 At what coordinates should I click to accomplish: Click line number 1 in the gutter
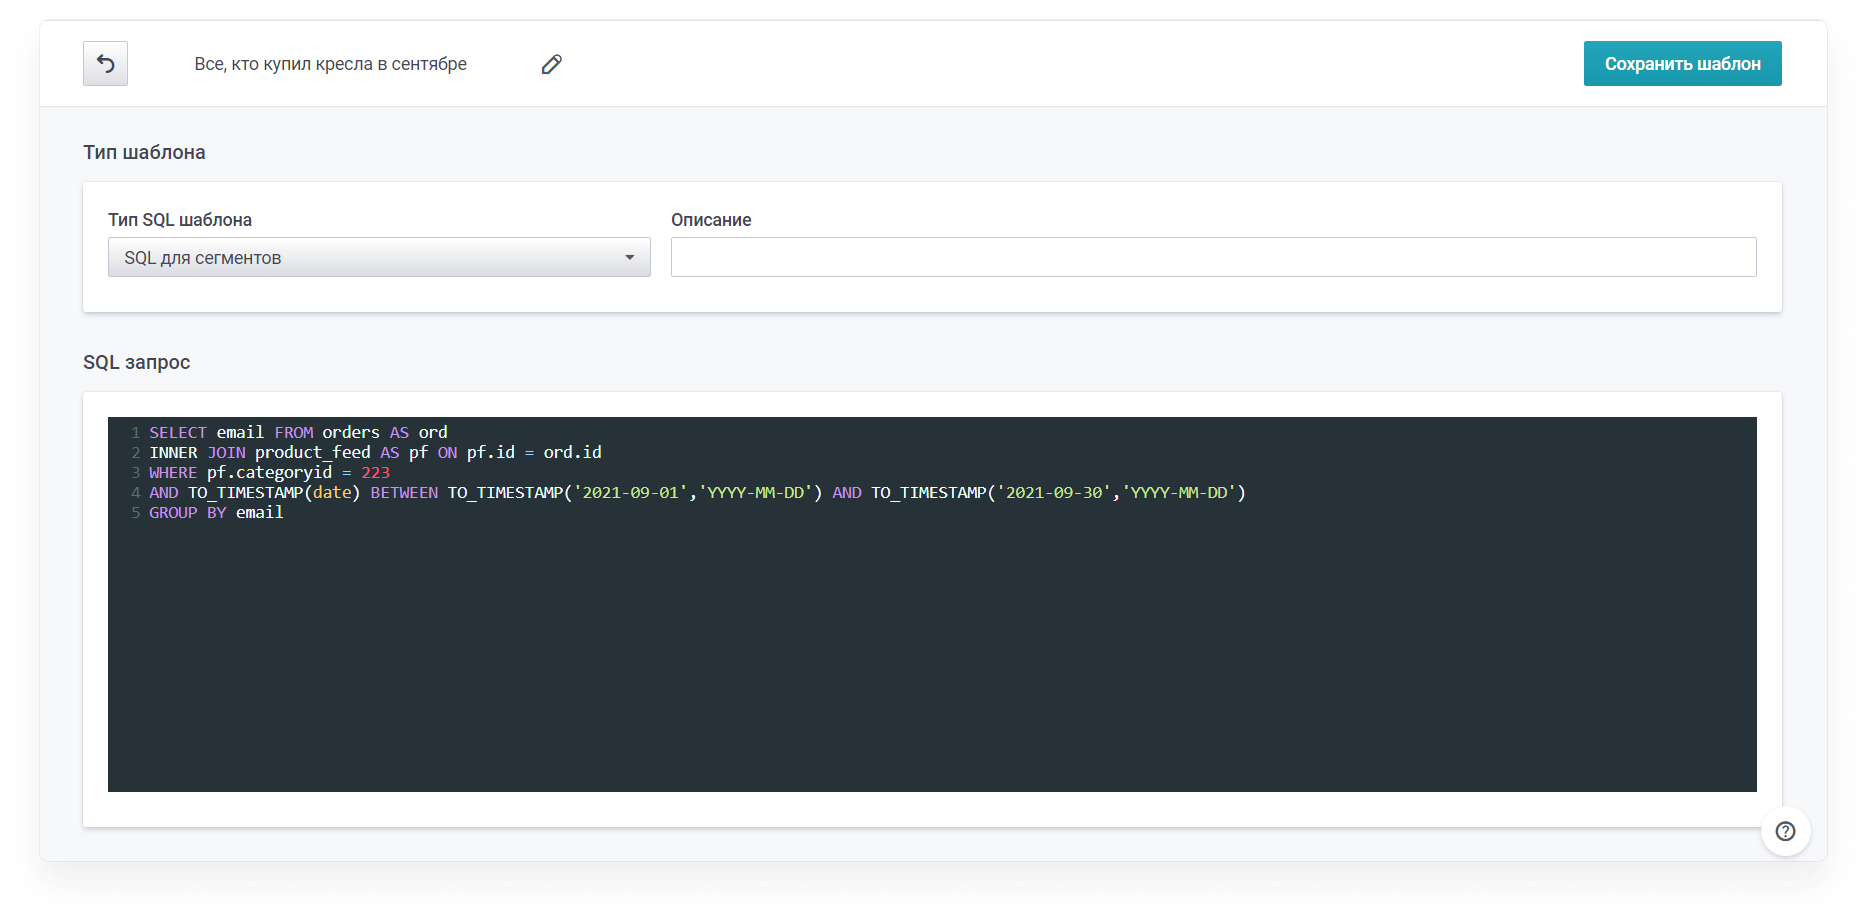(x=135, y=433)
